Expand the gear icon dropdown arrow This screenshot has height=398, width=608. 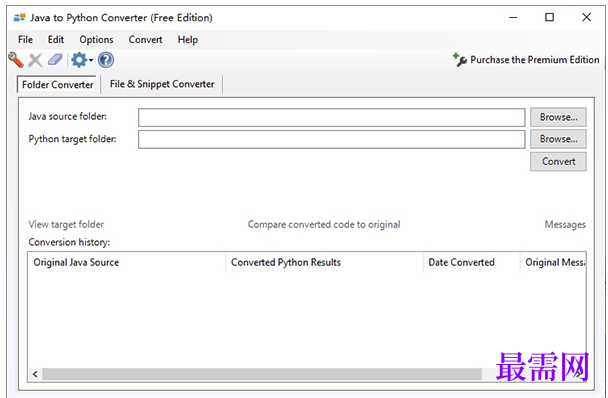tap(91, 60)
